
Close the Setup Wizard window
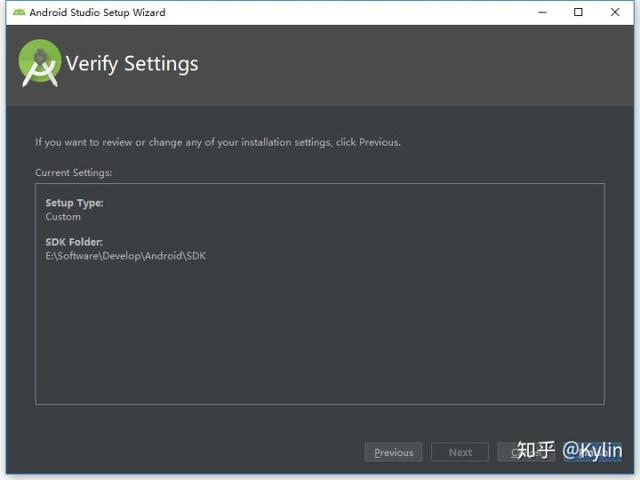click(x=615, y=12)
